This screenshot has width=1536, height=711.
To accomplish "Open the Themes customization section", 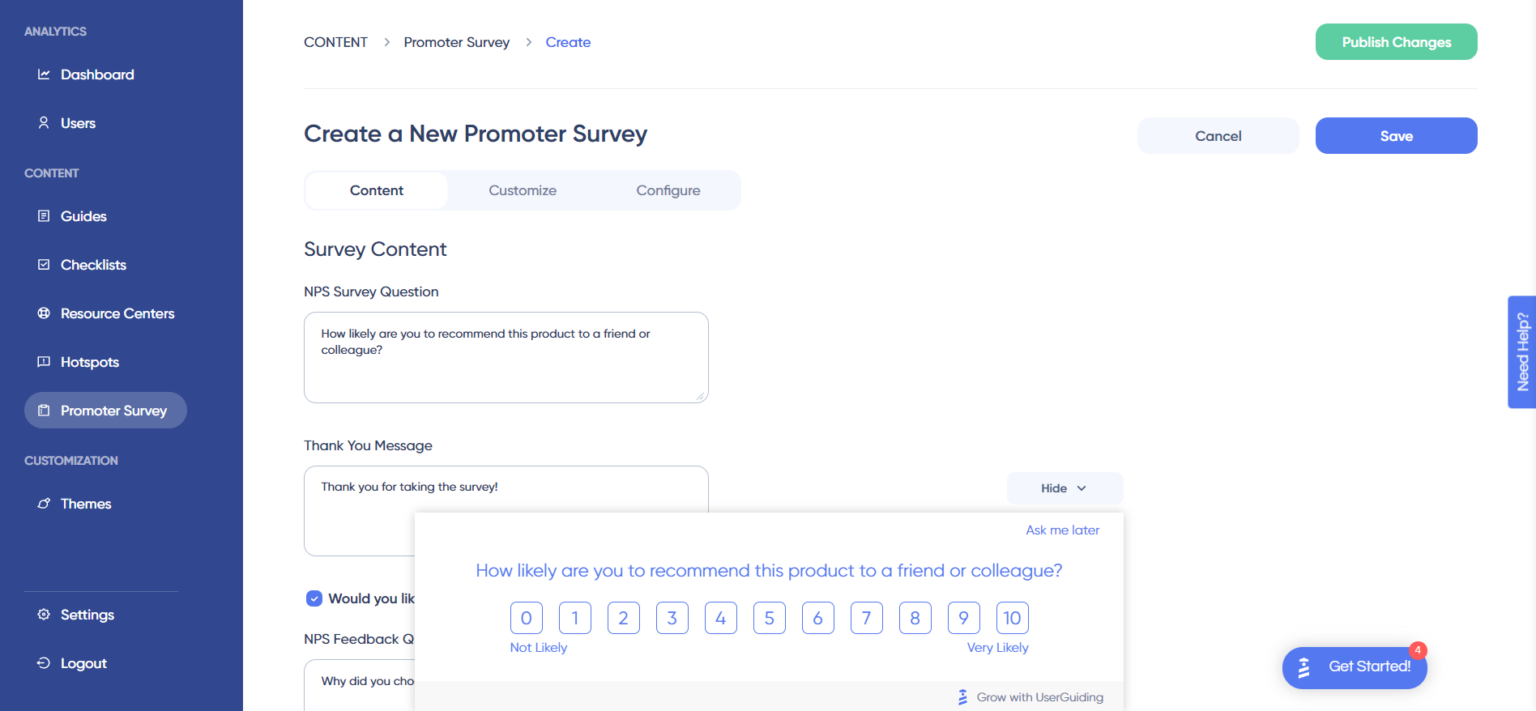I will pyautogui.click(x=85, y=503).
